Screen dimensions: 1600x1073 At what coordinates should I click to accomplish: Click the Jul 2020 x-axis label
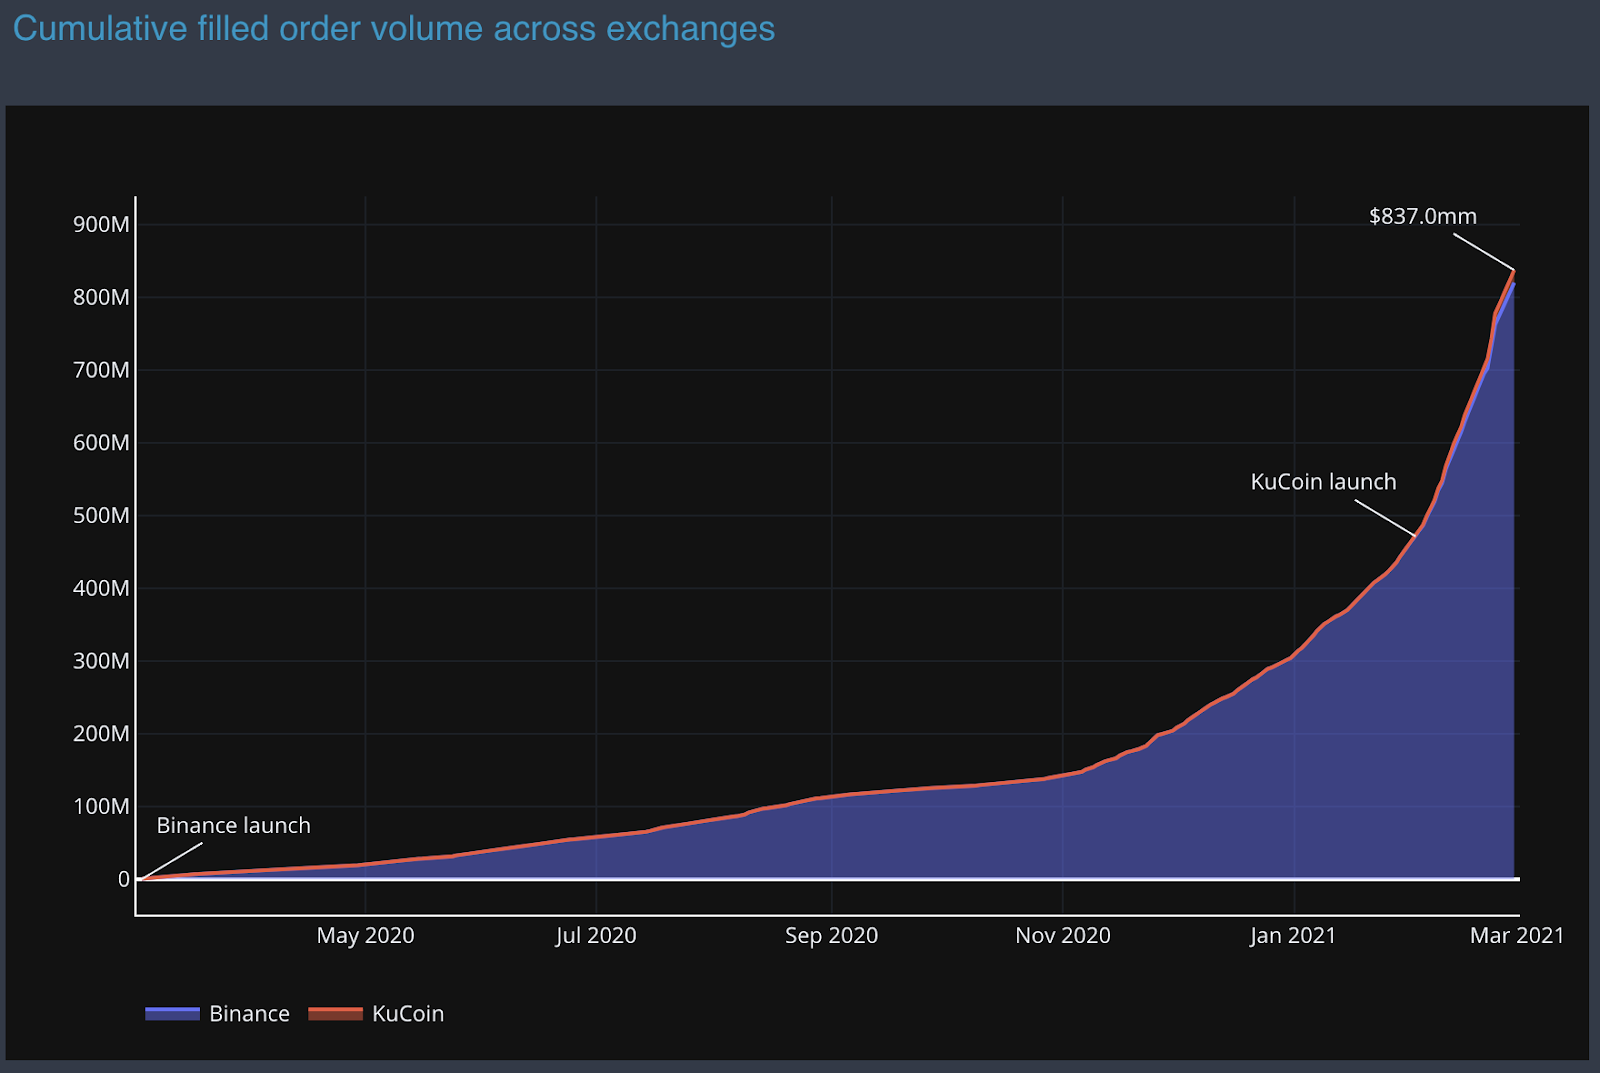pos(596,936)
